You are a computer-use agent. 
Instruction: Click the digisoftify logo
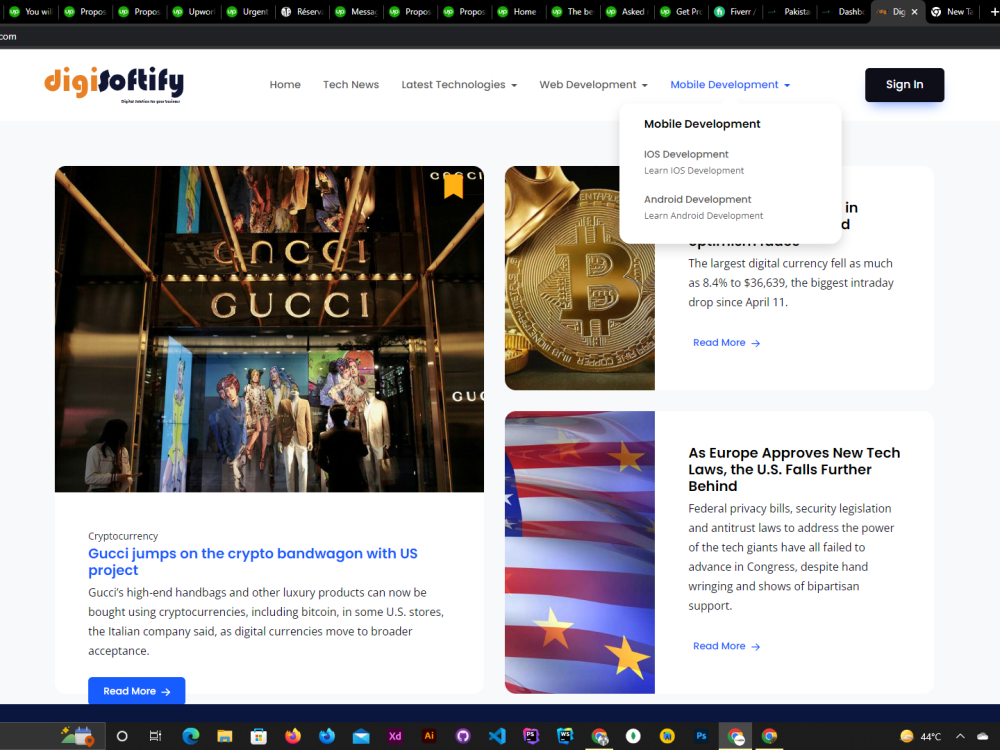114,84
